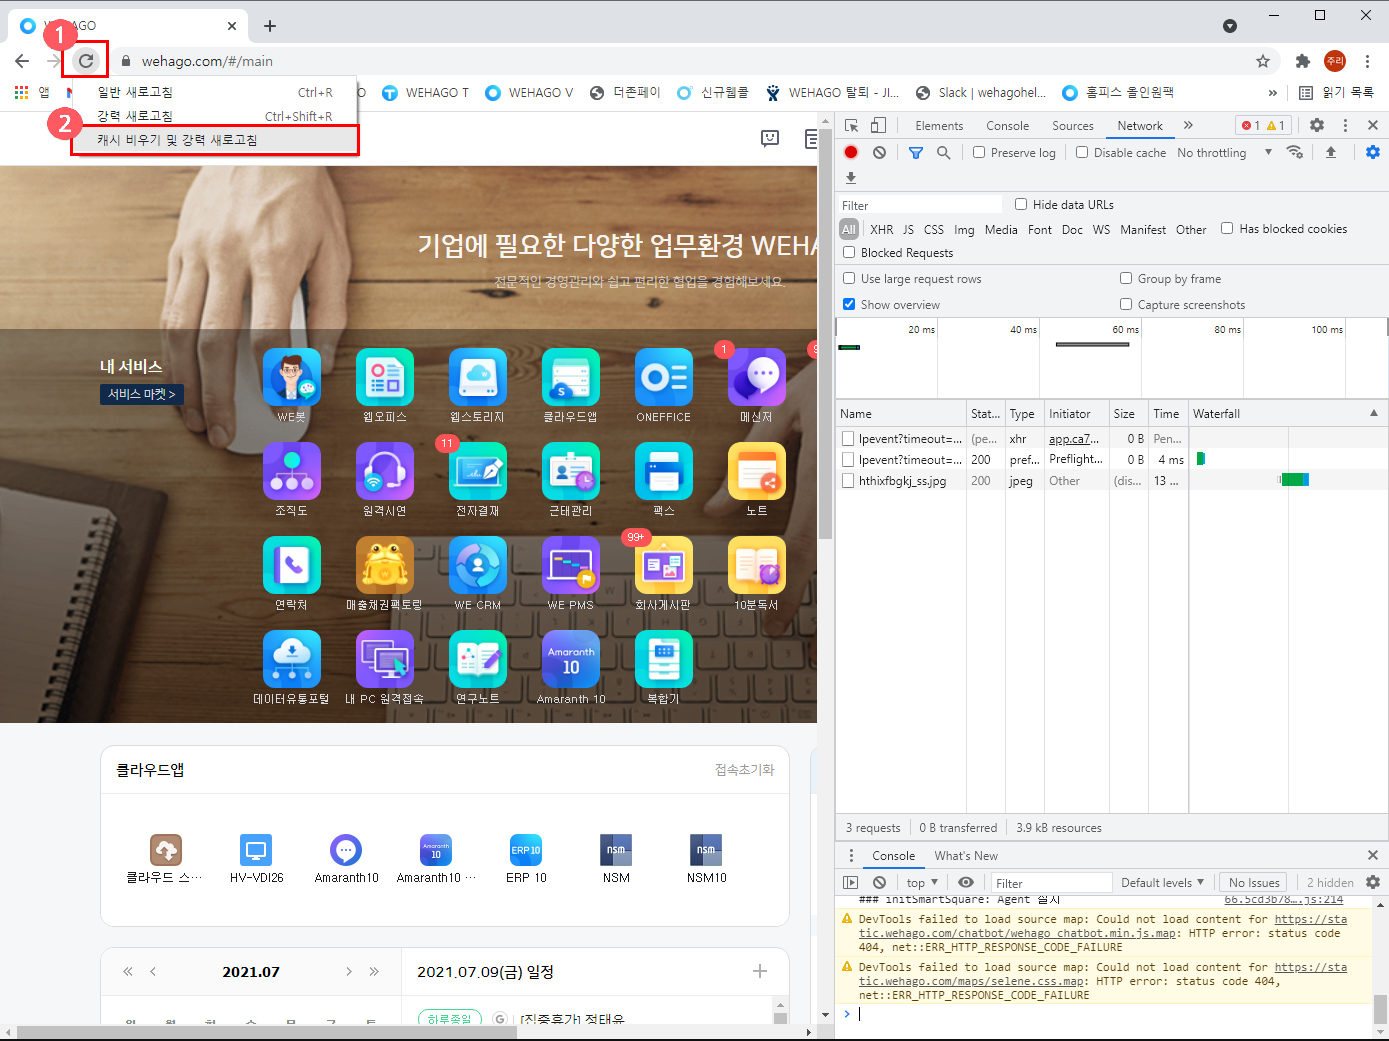Uncheck the Show overview checkbox

coord(849,305)
